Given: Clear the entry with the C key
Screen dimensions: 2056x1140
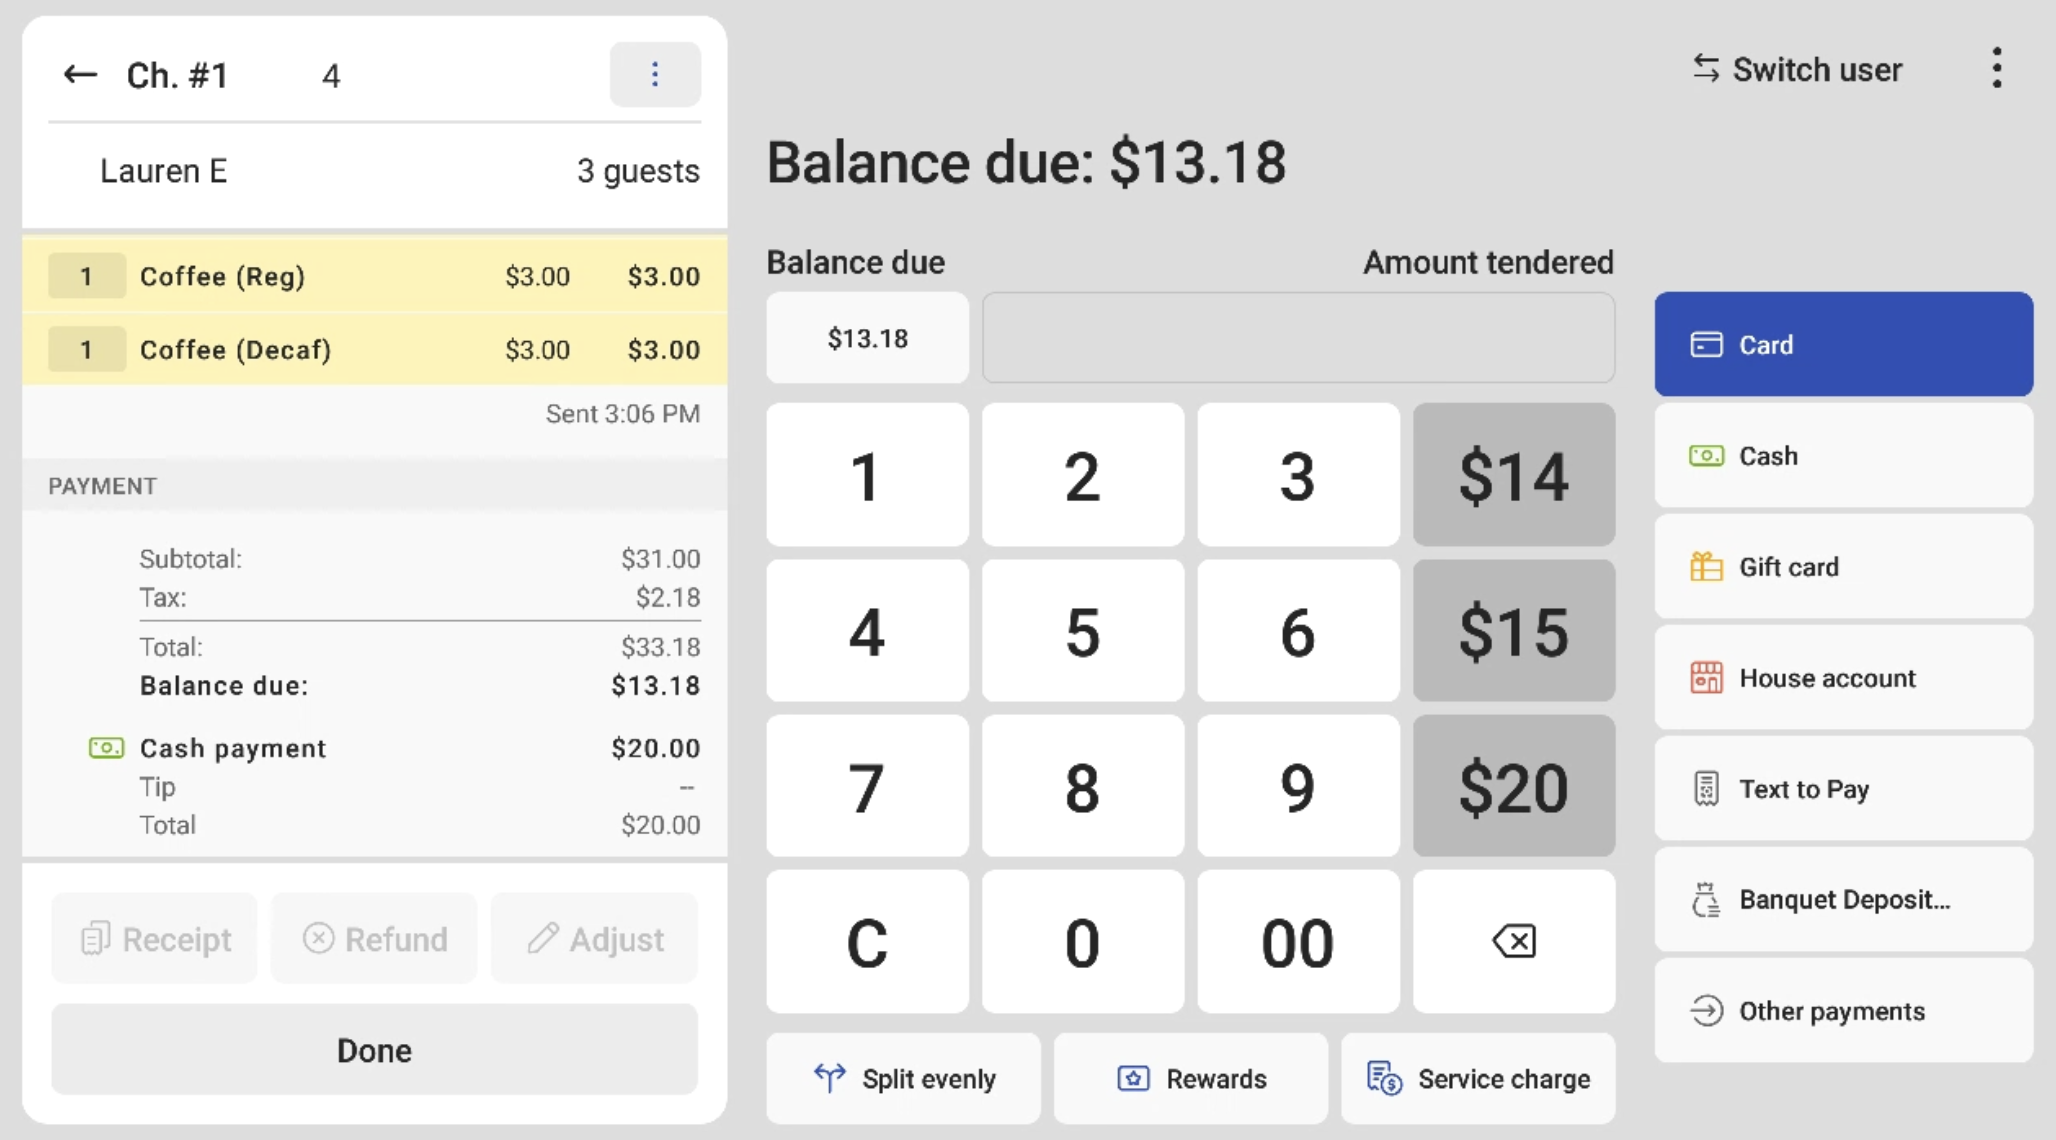Looking at the screenshot, I should (x=866, y=941).
